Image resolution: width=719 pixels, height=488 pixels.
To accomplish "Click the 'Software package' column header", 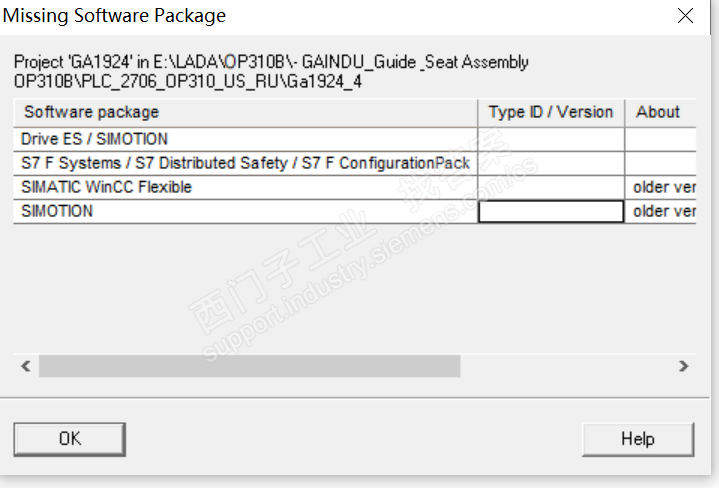I will click(246, 112).
